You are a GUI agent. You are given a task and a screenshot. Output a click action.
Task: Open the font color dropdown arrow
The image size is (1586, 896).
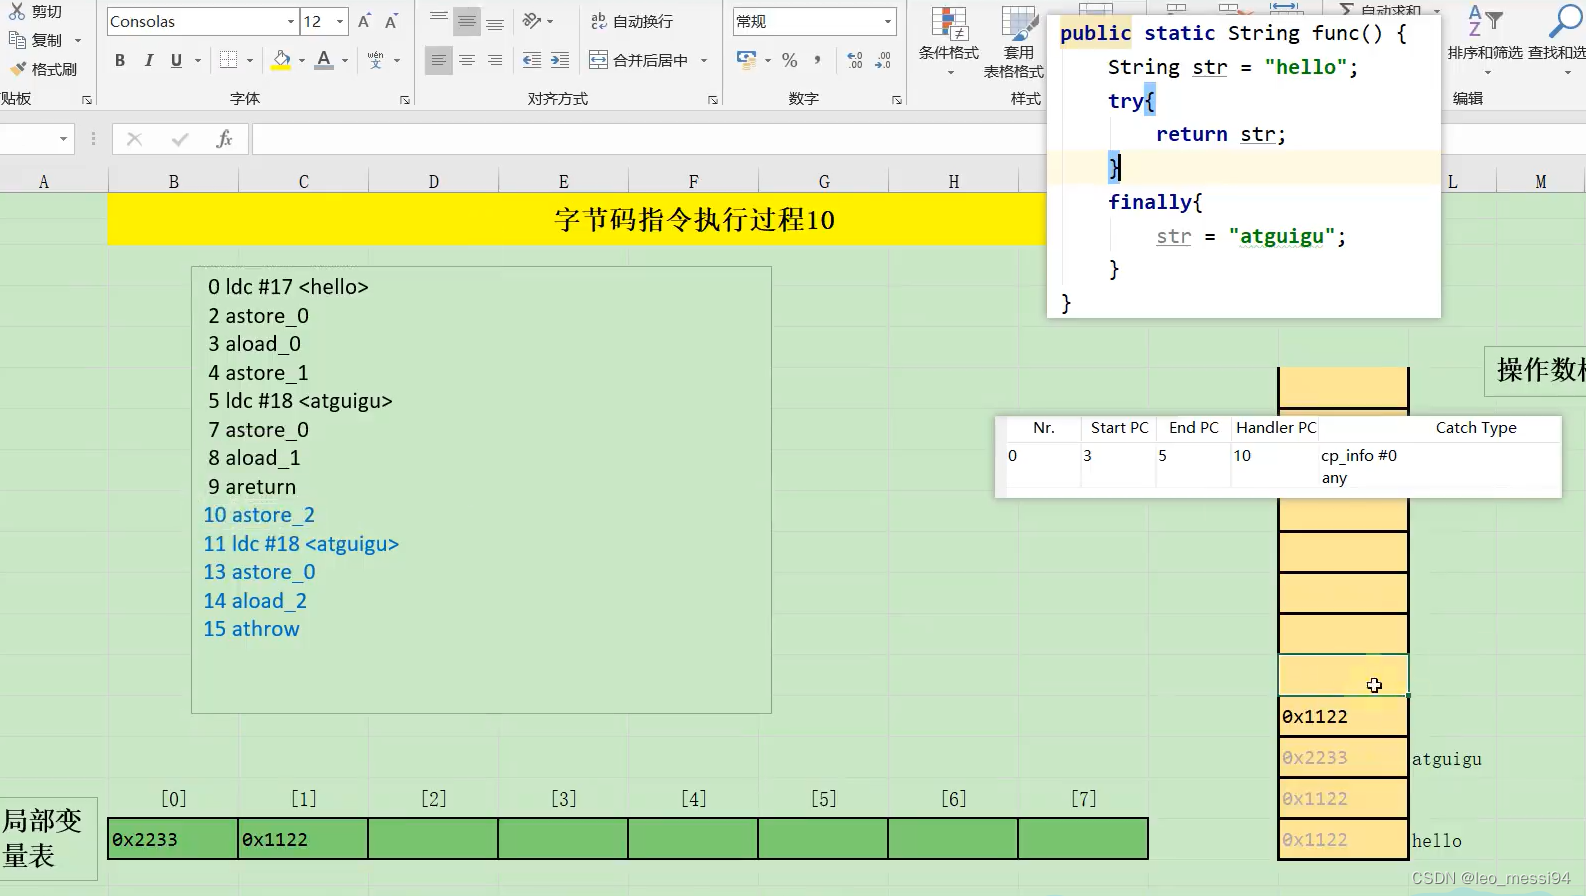click(345, 60)
